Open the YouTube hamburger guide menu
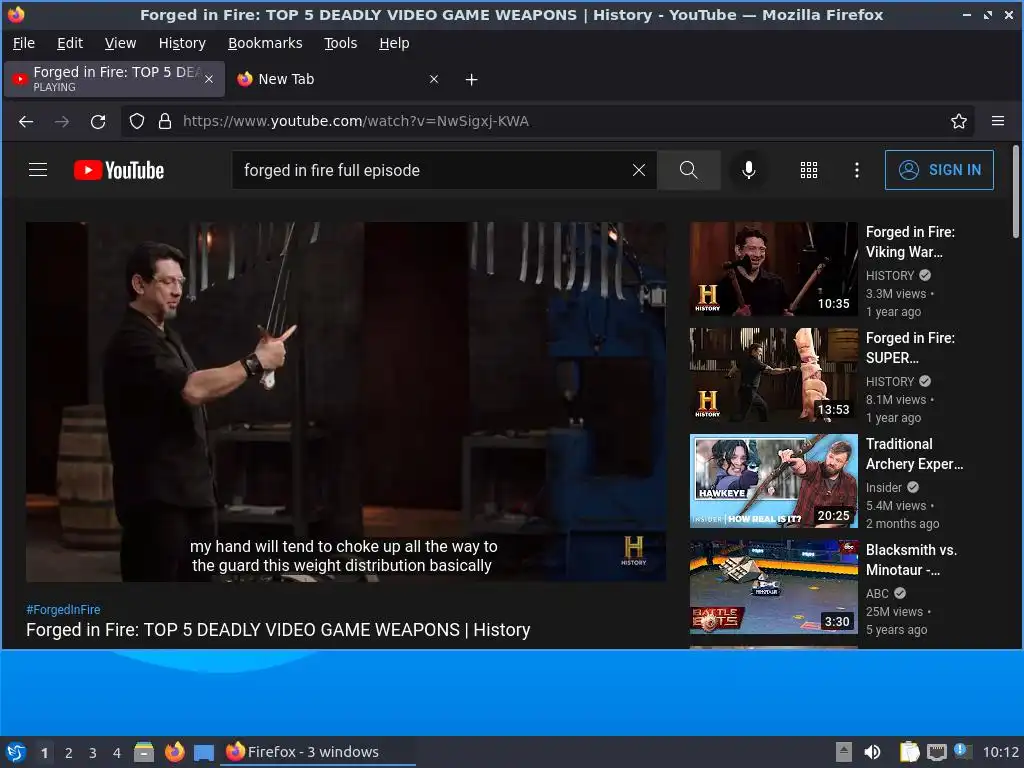Image resolution: width=1024 pixels, height=768 pixels. tap(38, 170)
